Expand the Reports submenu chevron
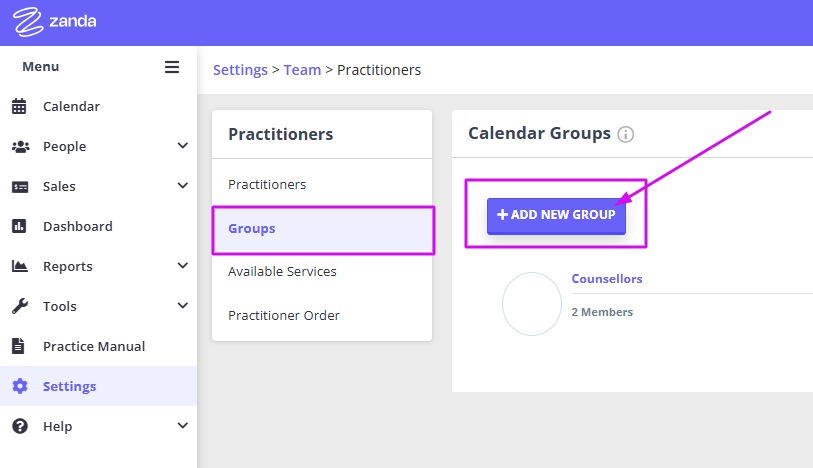 (183, 266)
